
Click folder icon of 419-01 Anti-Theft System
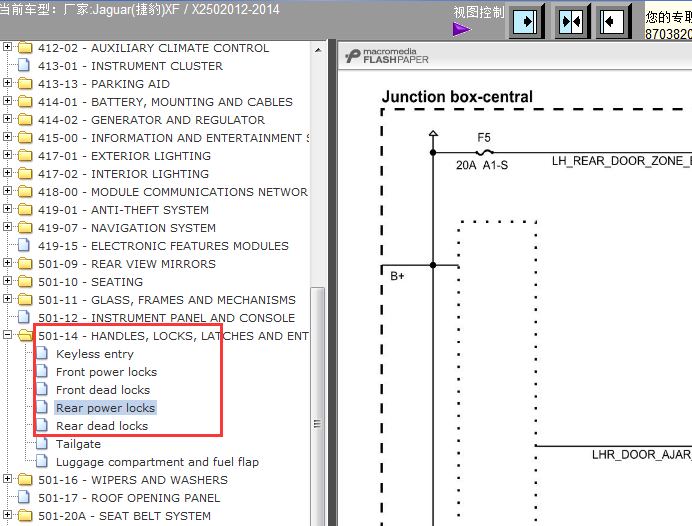coord(25,210)
